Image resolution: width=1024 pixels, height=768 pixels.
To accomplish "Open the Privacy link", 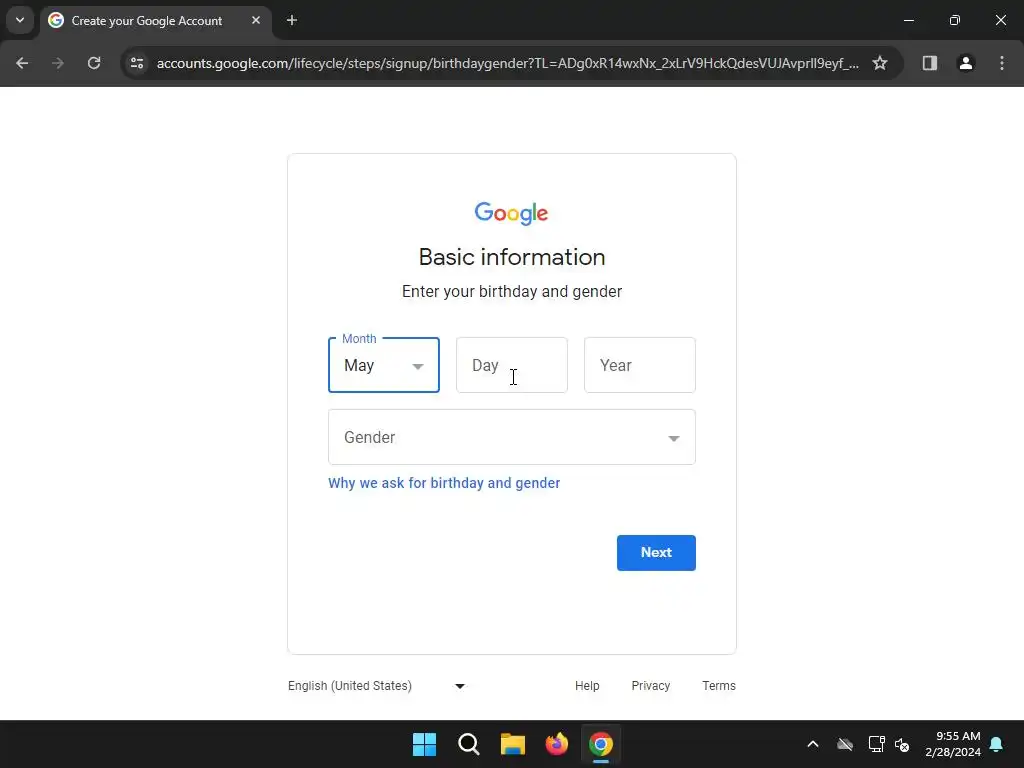I will (650, 686).
